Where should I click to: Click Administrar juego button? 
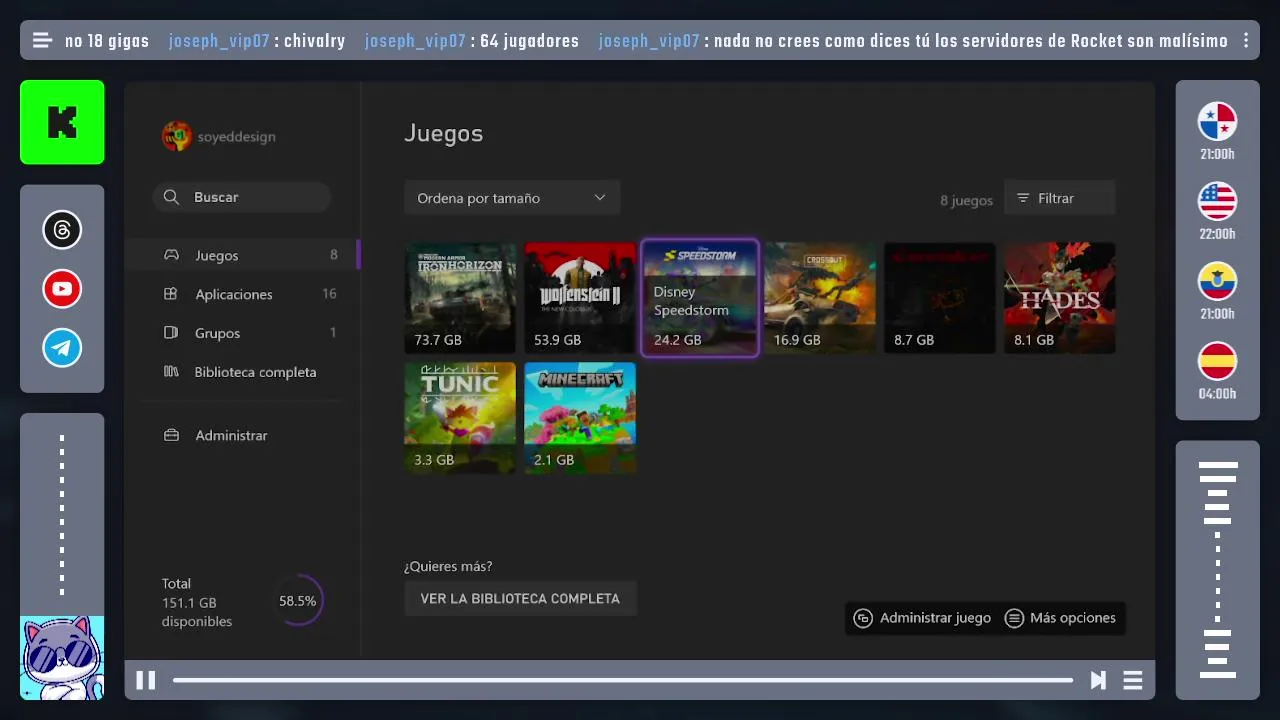click(x=923, y=618)
